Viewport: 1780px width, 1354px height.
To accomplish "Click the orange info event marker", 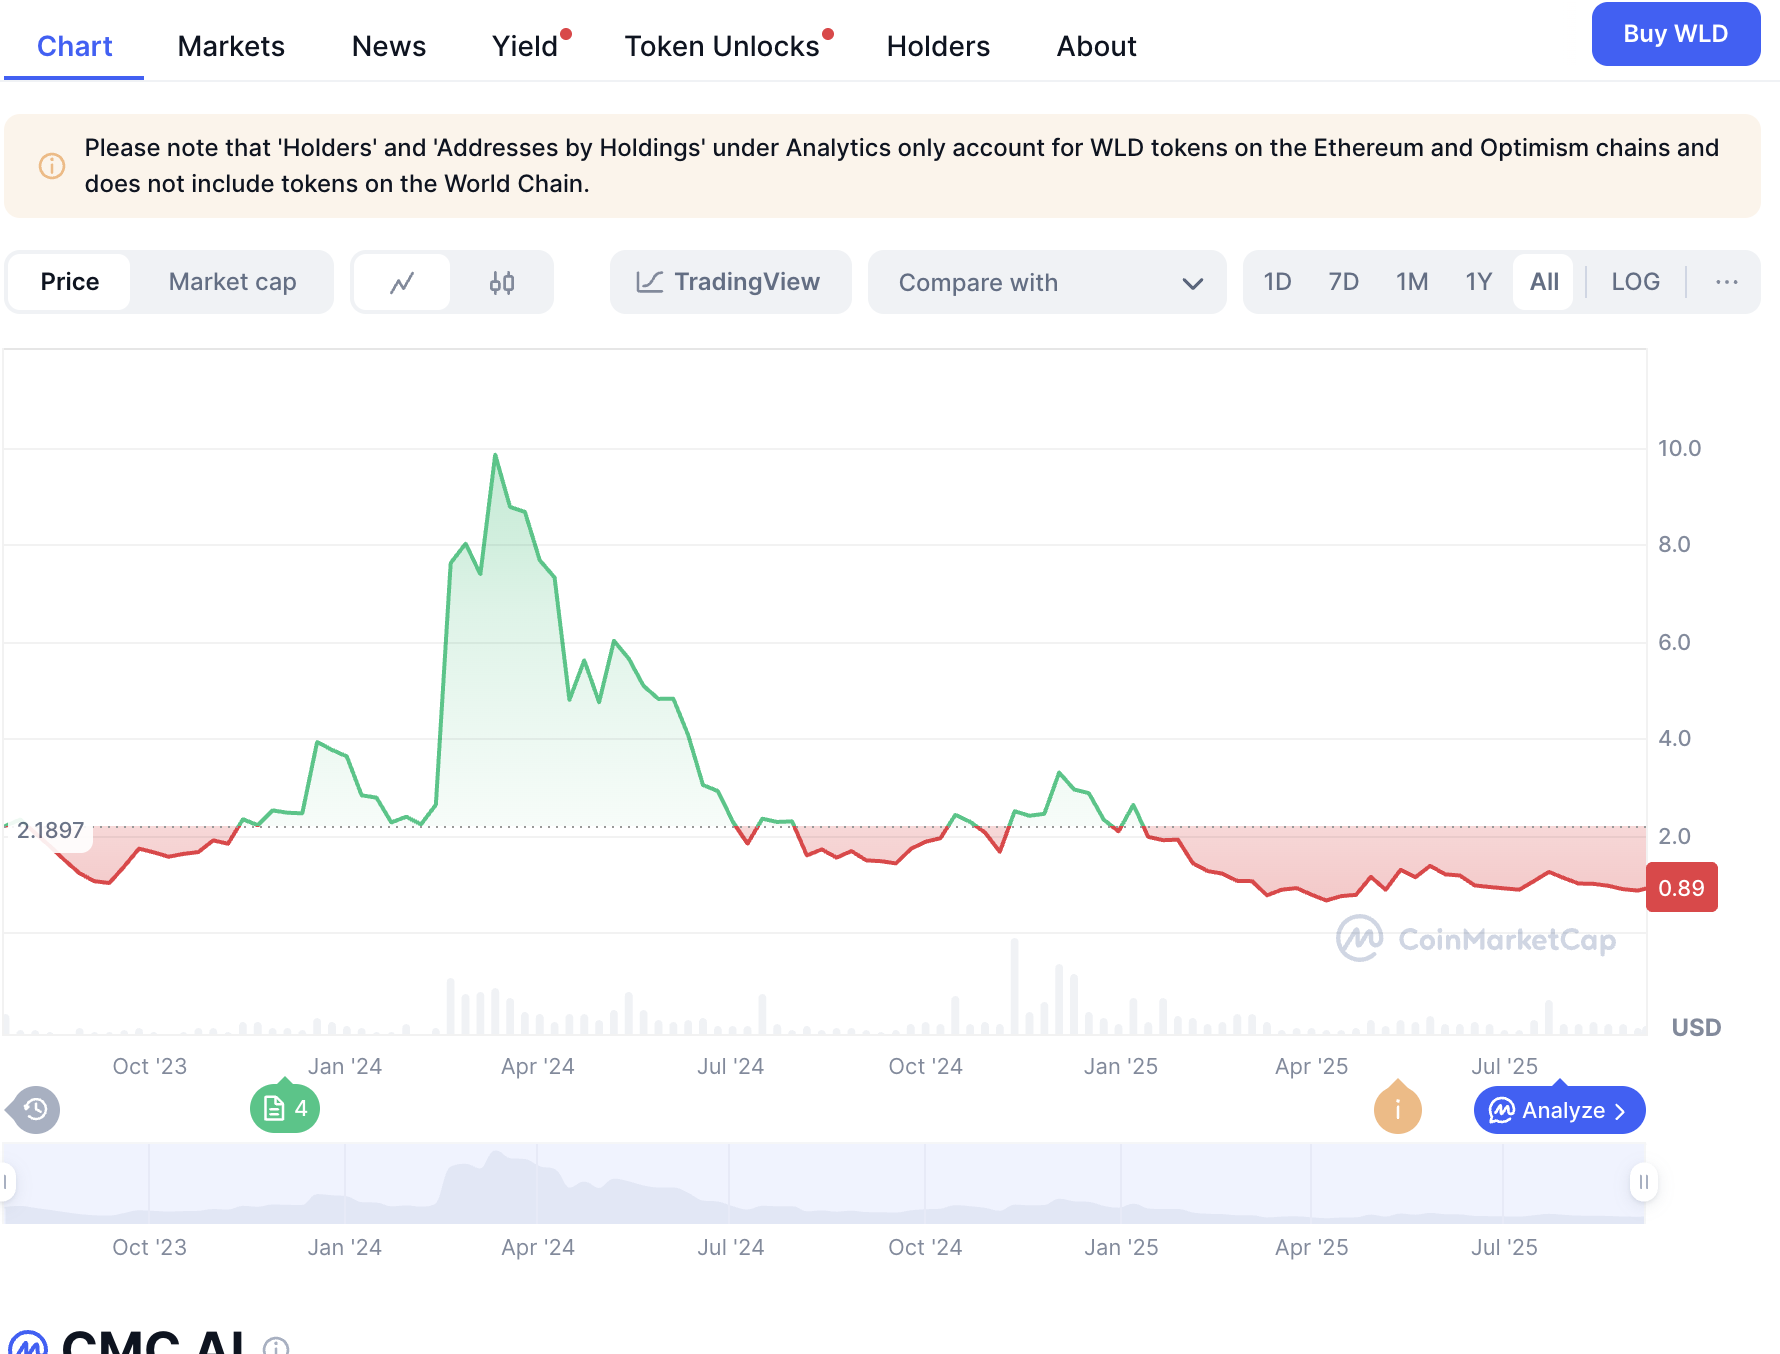I will tap(1397, 1109).
